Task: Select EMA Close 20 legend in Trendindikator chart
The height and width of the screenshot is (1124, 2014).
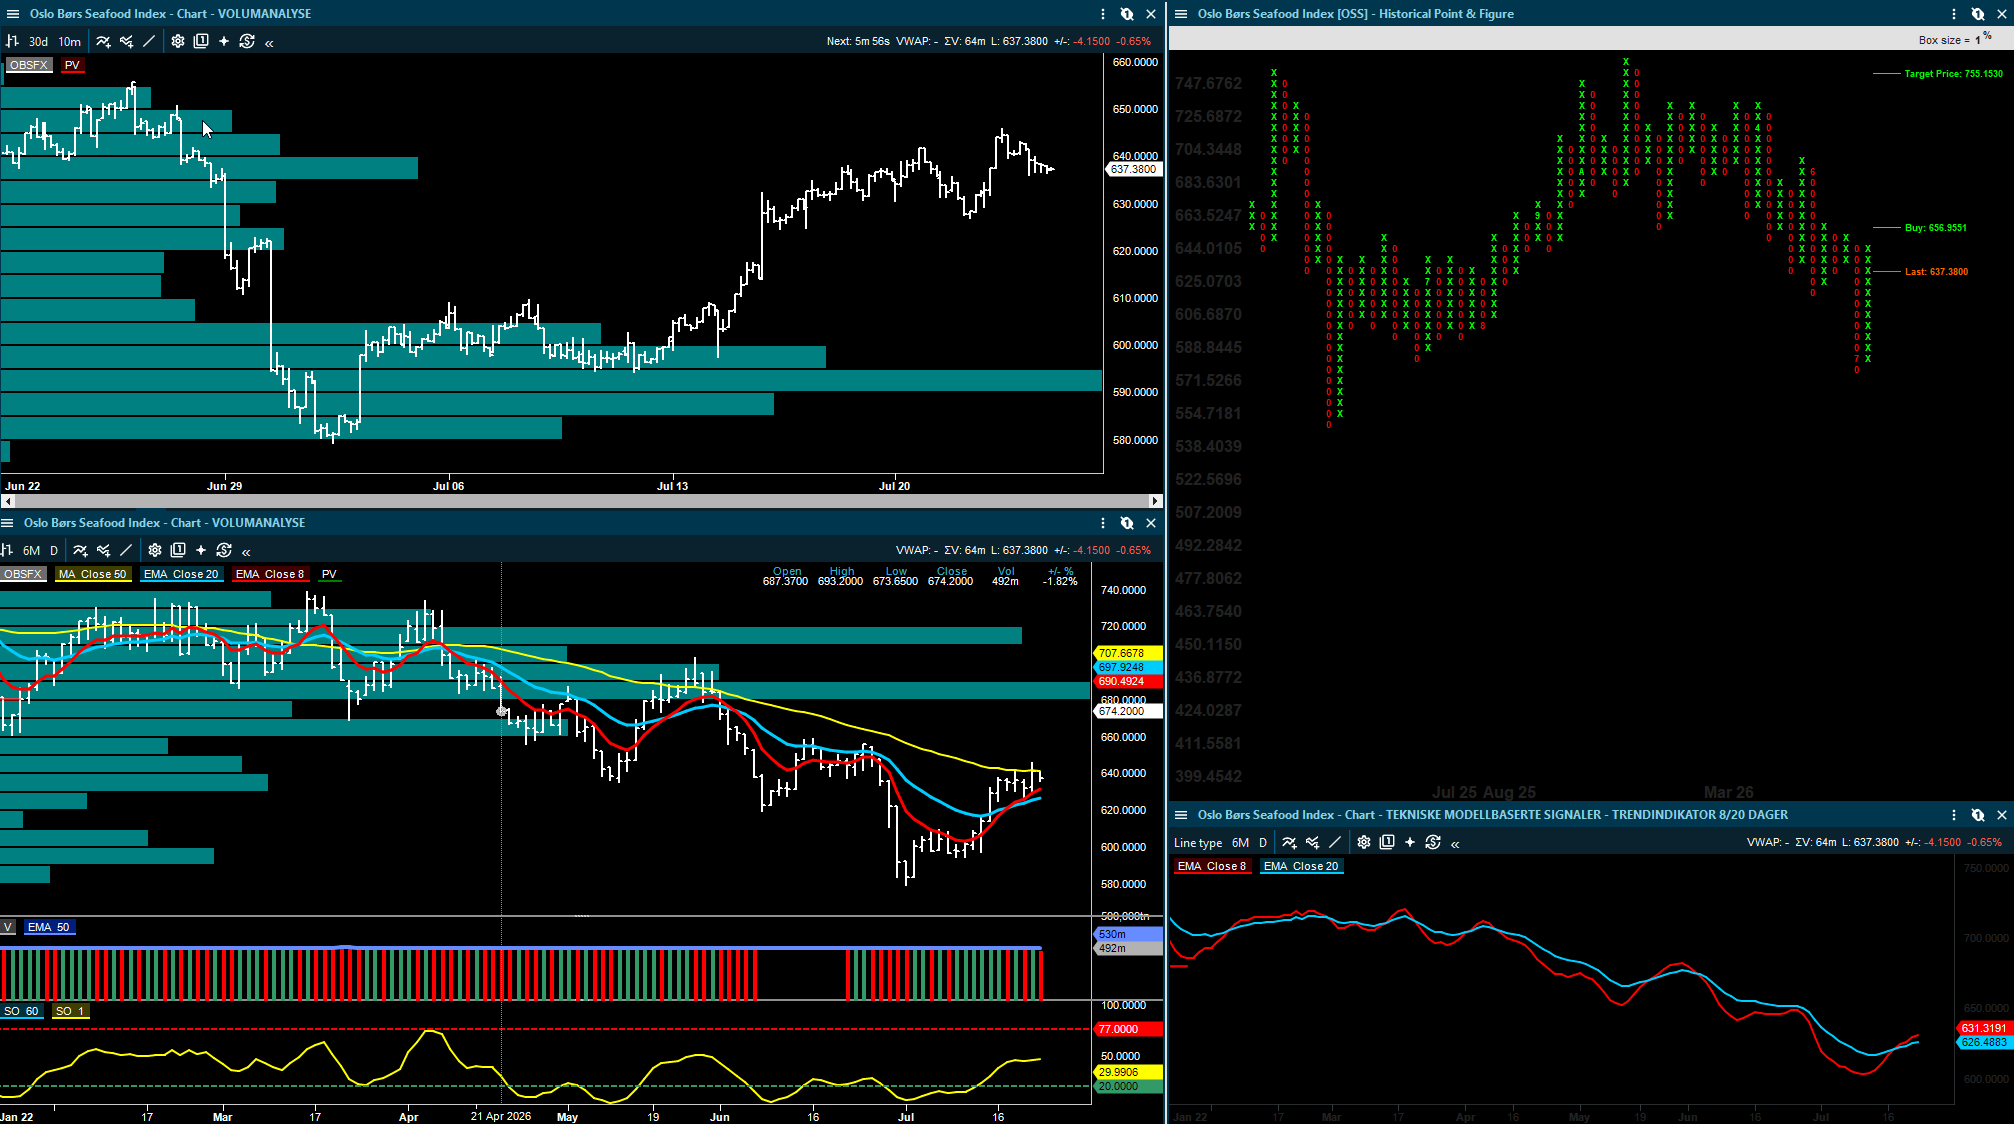Action: click(x=1301, y=866)
